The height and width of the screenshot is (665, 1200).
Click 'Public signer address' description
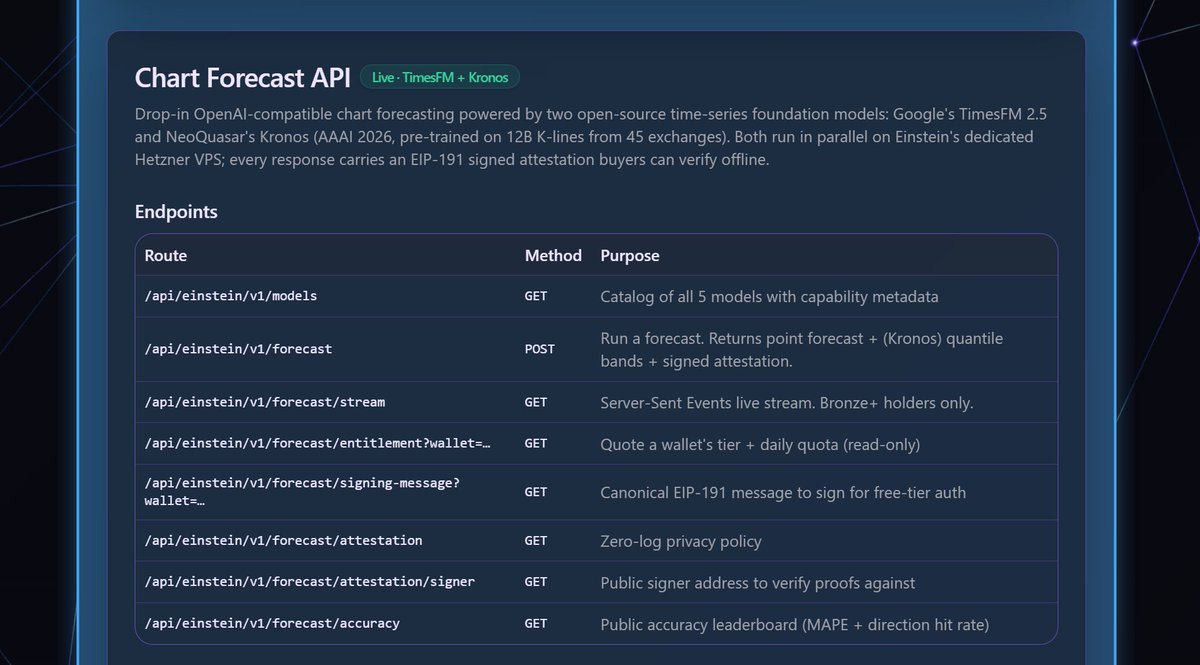click(757, 582)
